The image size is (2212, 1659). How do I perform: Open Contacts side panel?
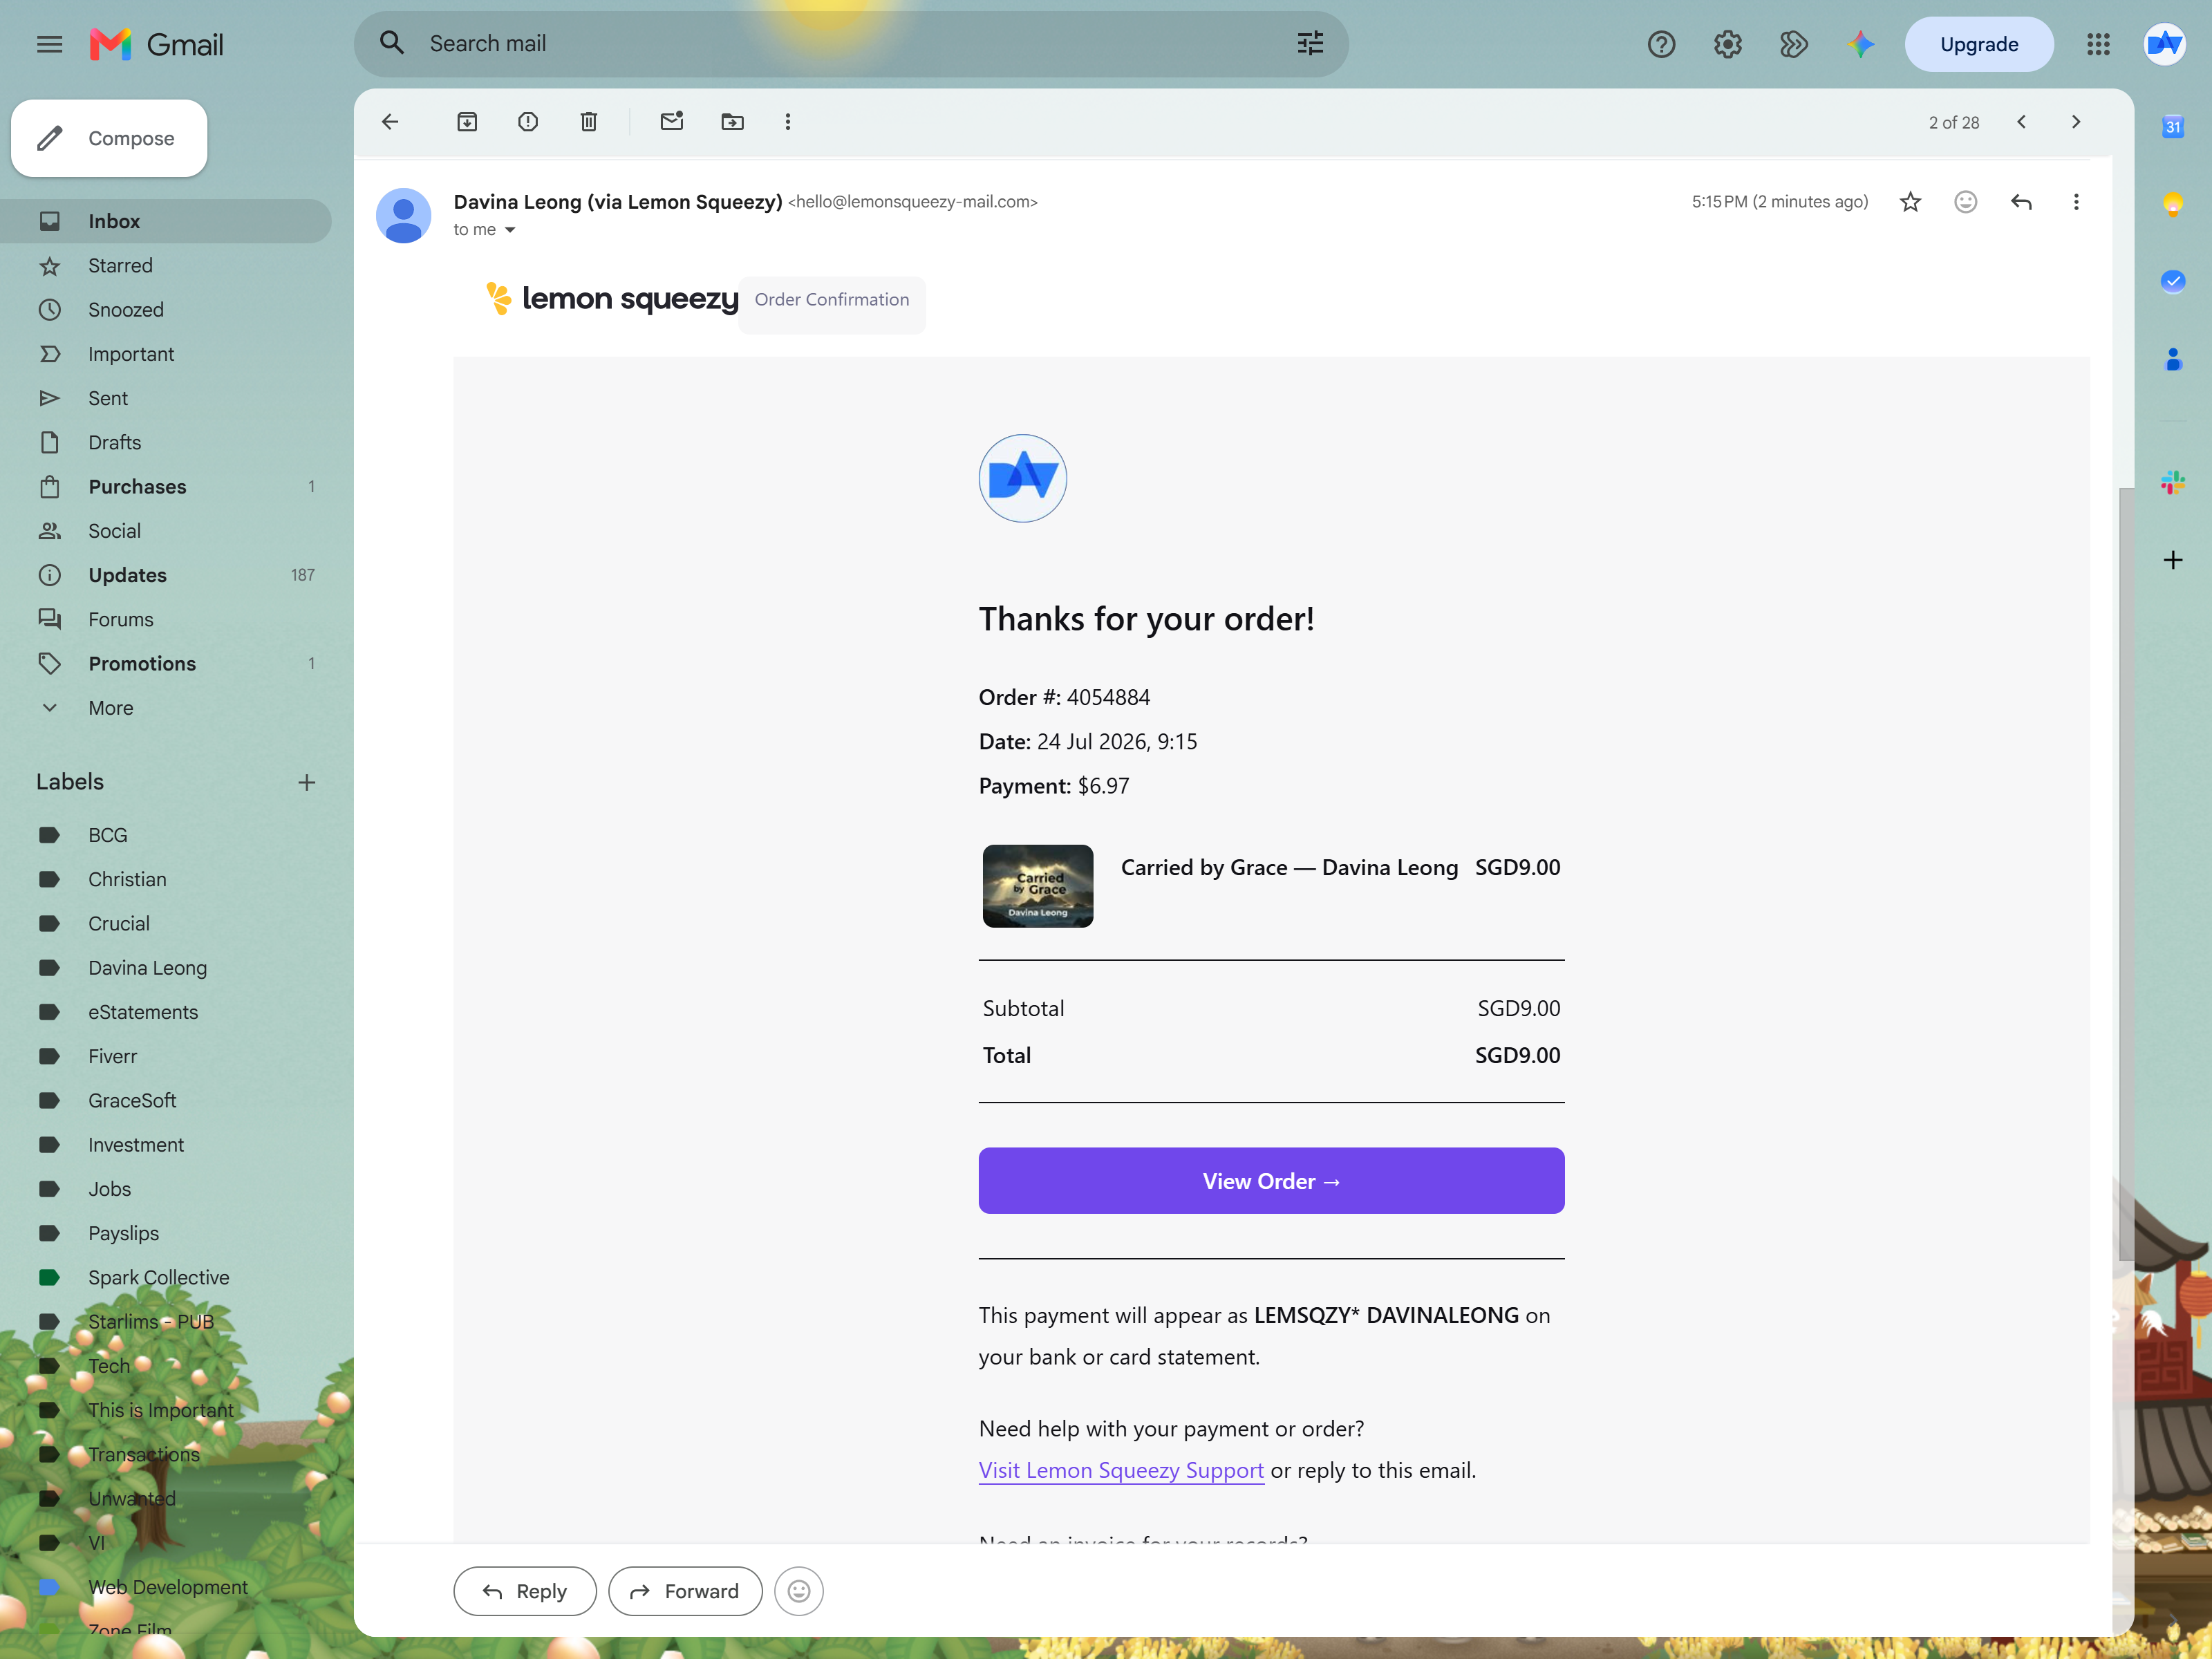2173,360
